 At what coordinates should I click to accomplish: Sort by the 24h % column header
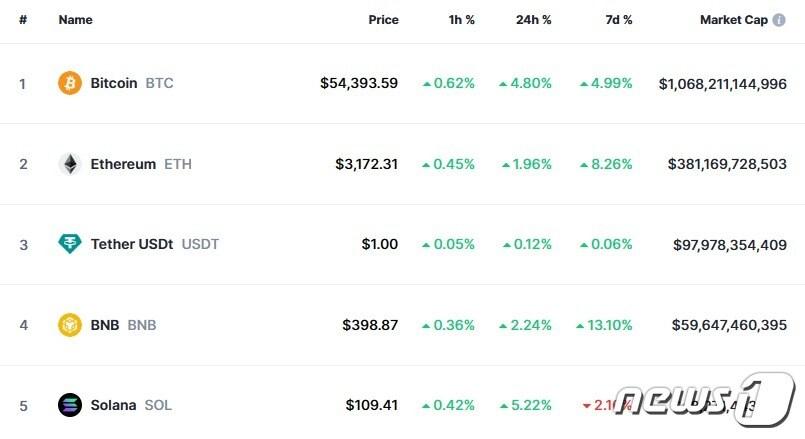[x=533, y=20]
